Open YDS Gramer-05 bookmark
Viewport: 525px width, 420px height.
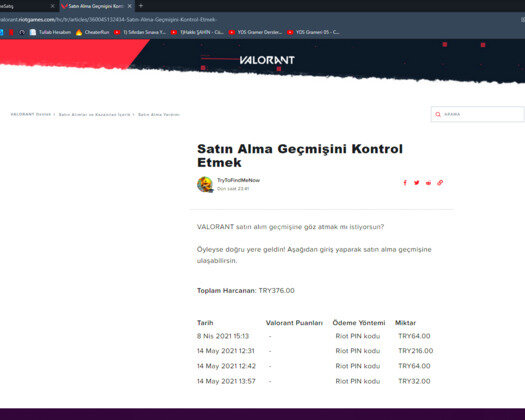(x=313, y=32)
